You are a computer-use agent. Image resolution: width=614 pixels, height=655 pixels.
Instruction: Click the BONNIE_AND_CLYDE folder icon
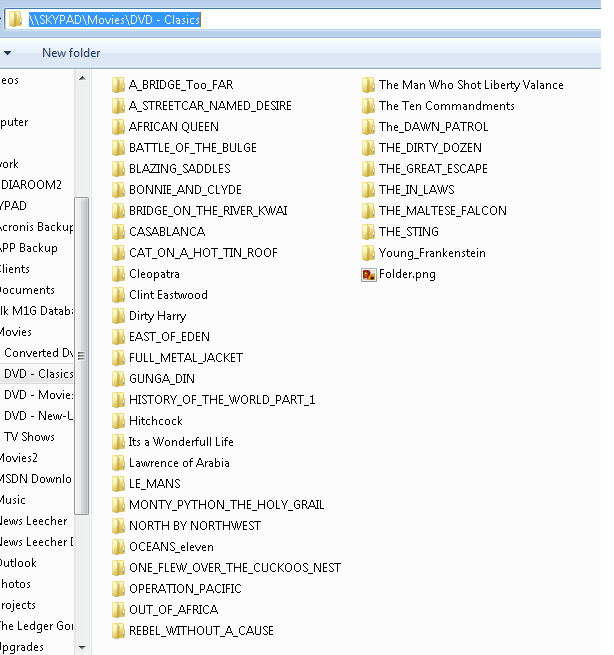tap(118, 190)
